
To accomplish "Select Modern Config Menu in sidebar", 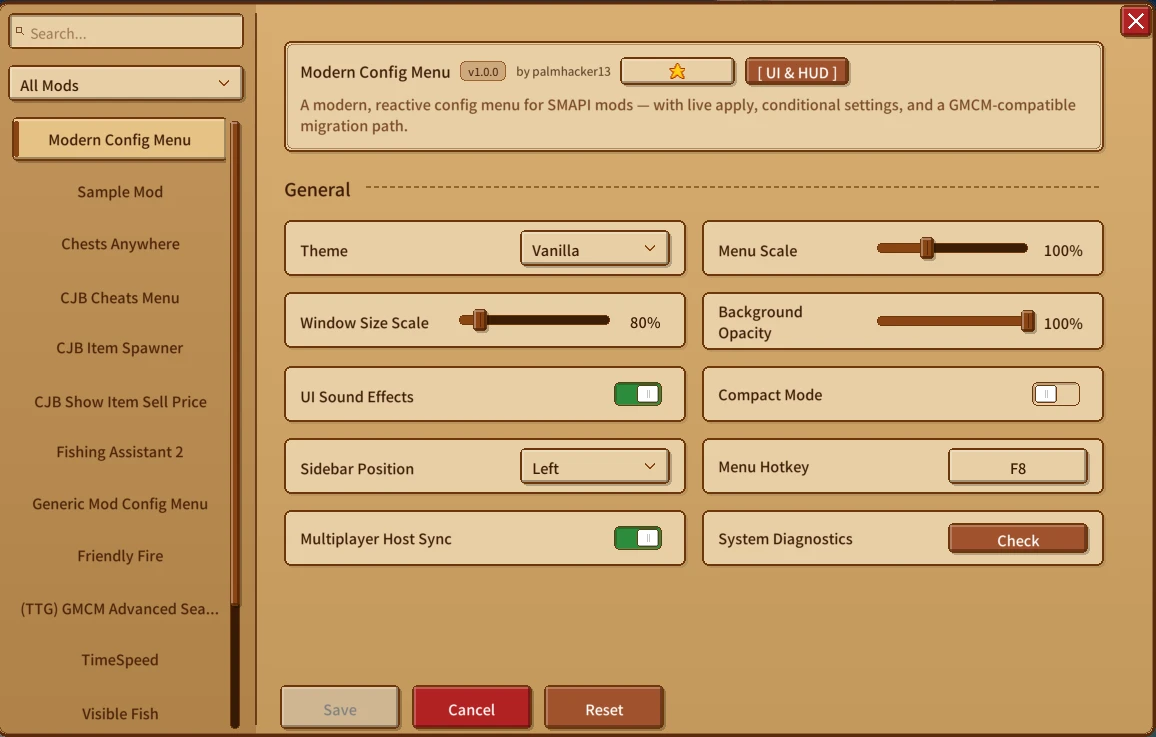I will 119,139.
